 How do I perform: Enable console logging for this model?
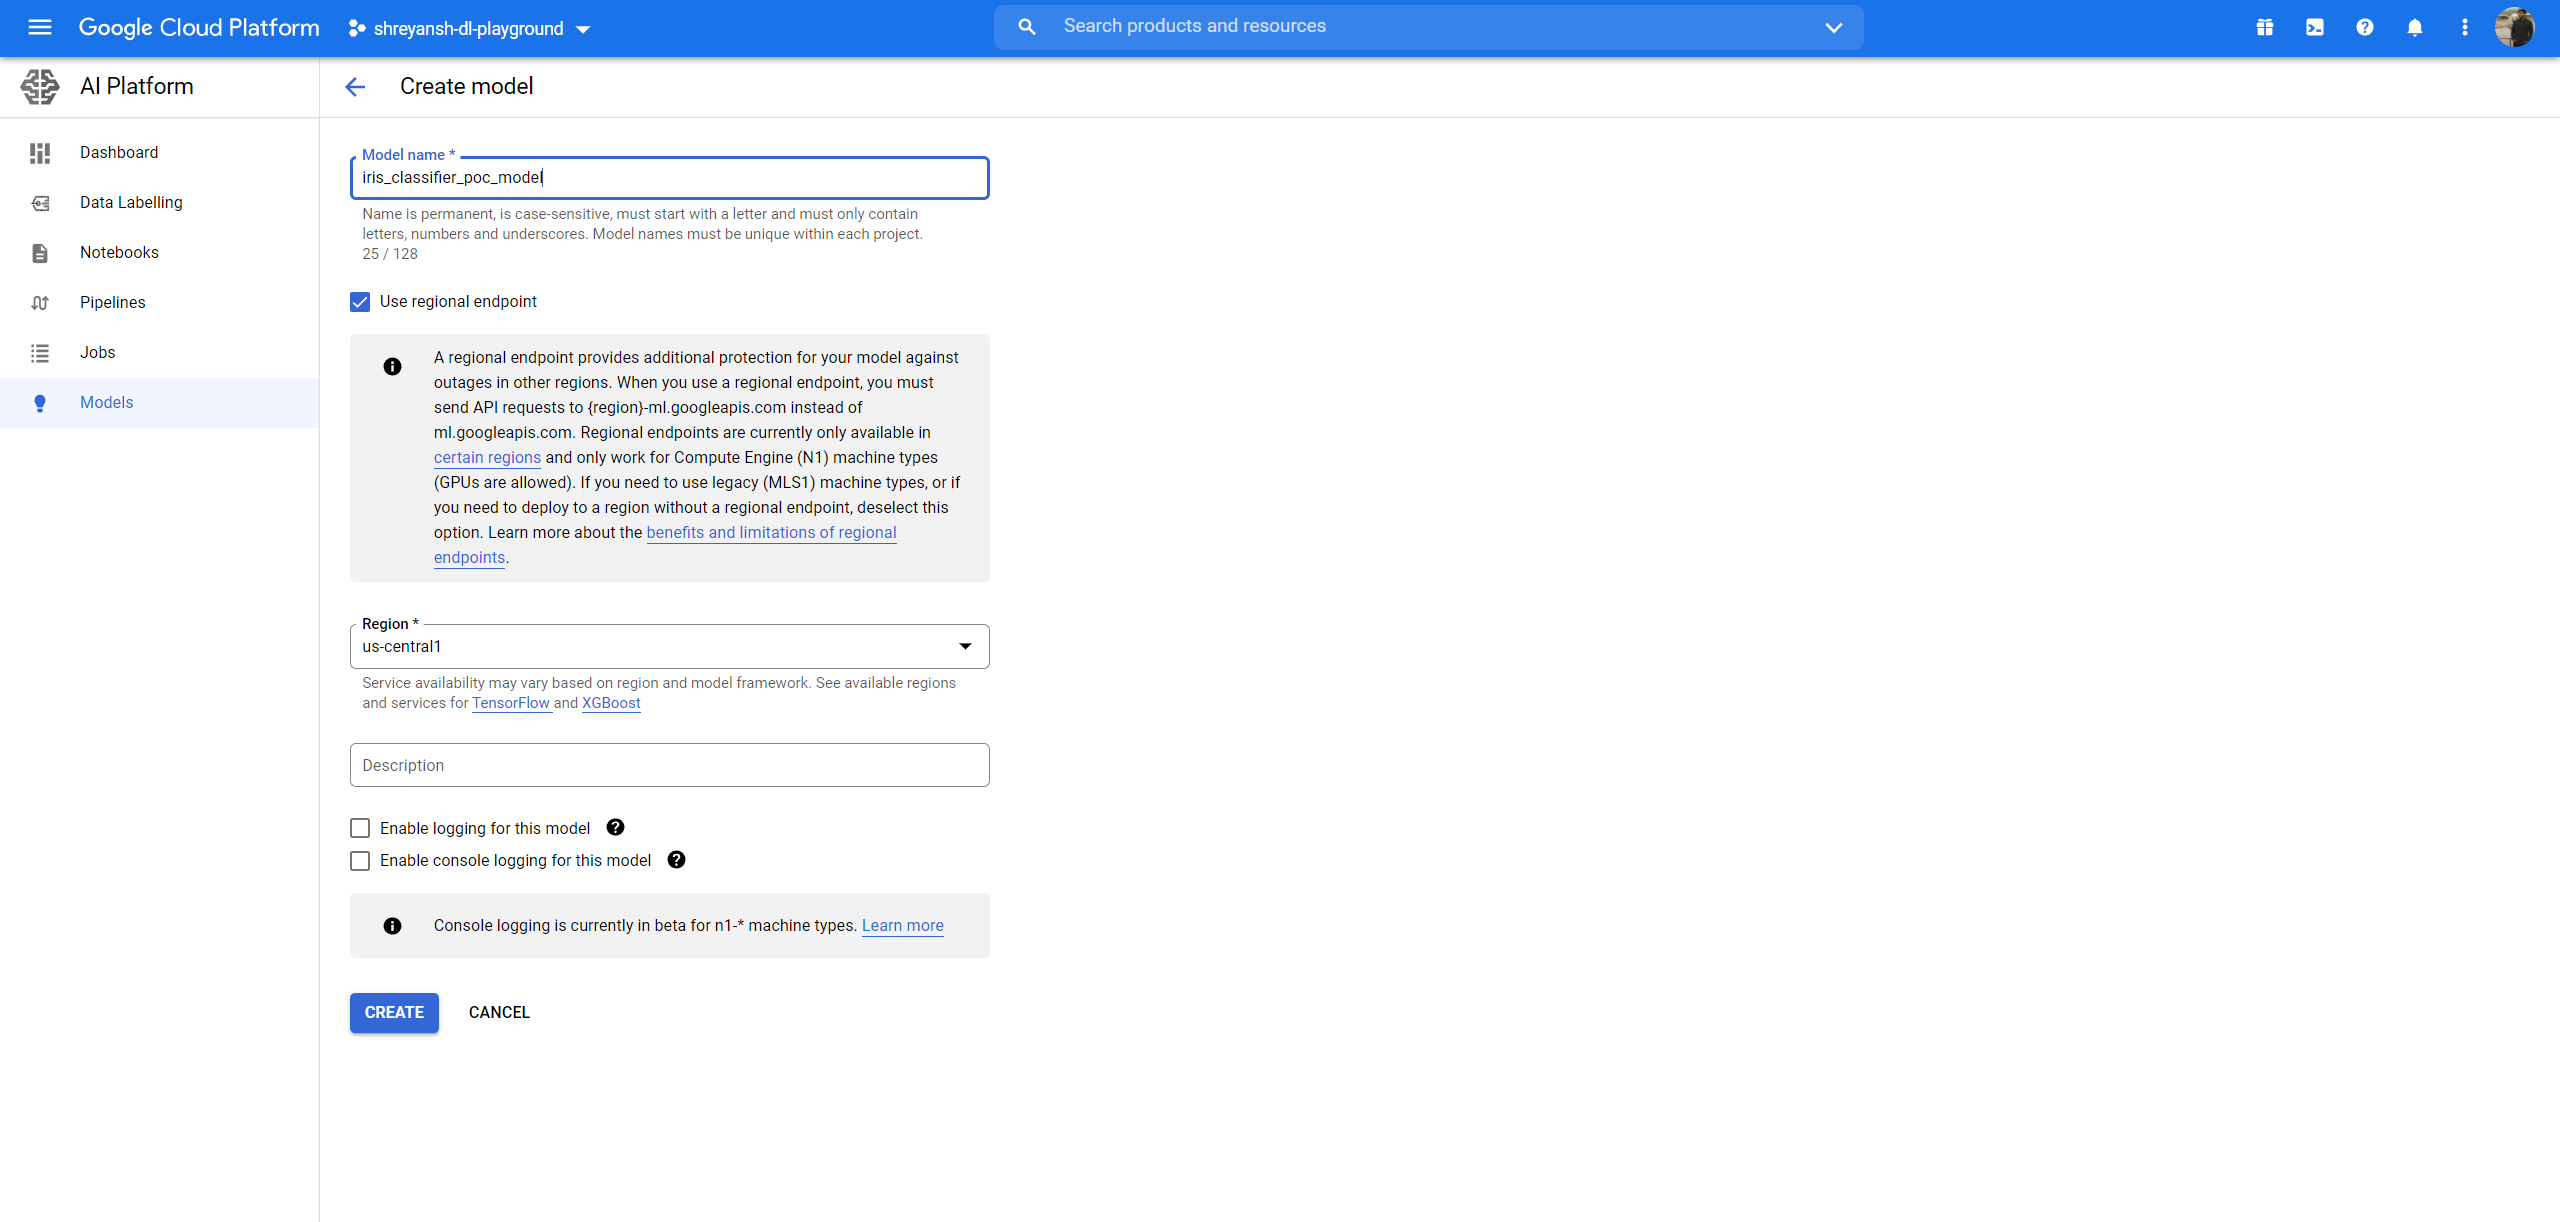[360, 861]
